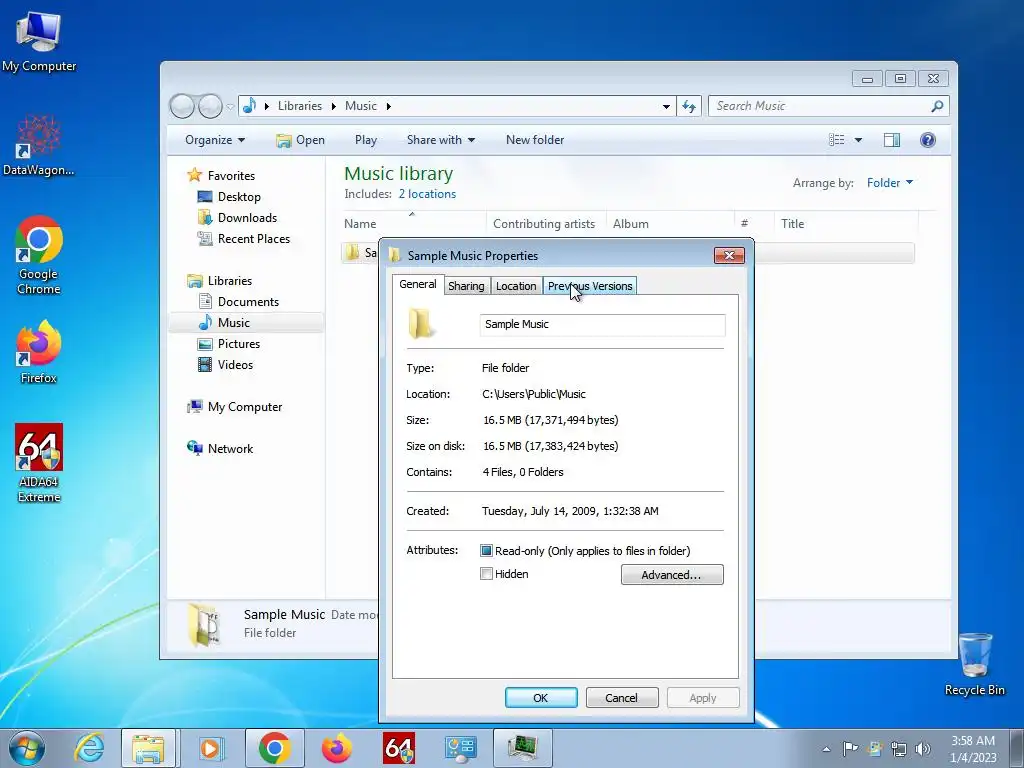The height and width of the screenshot is (768, 1024).
Task: Open the Arrange by Folder dropdown
Action: [x=889, y=183]
